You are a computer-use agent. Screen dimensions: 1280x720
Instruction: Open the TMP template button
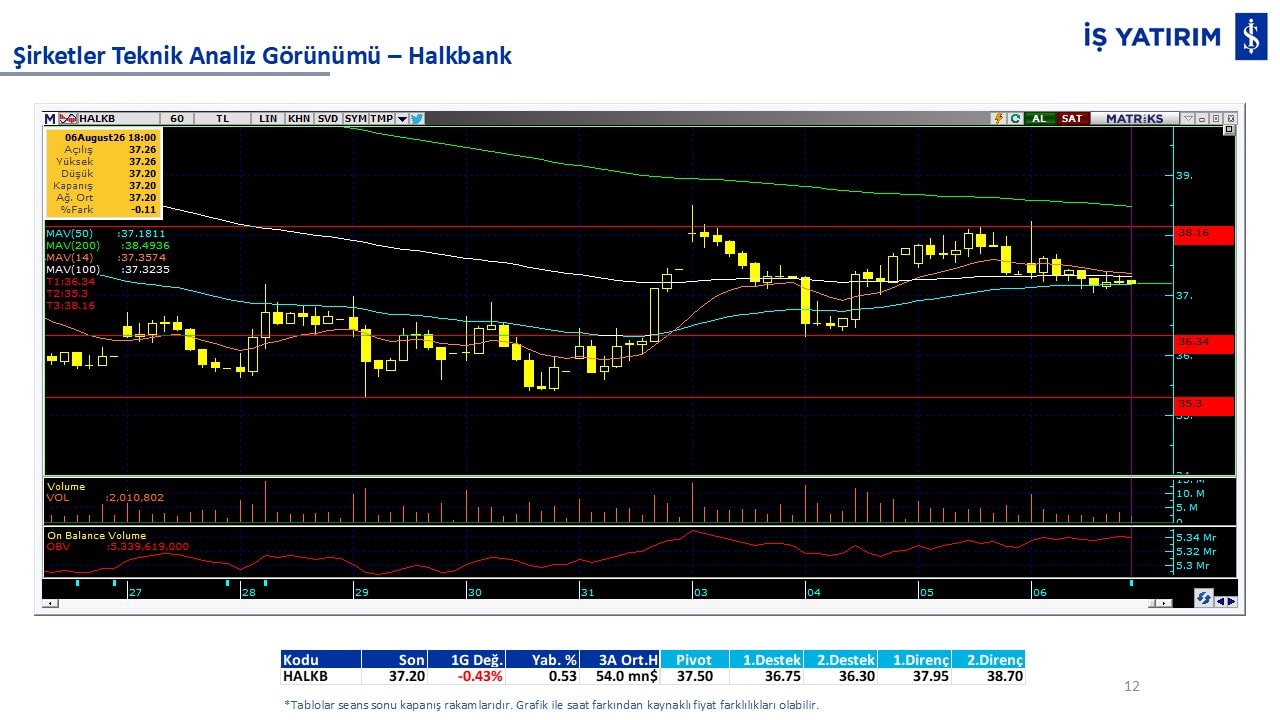pos(381,118)
